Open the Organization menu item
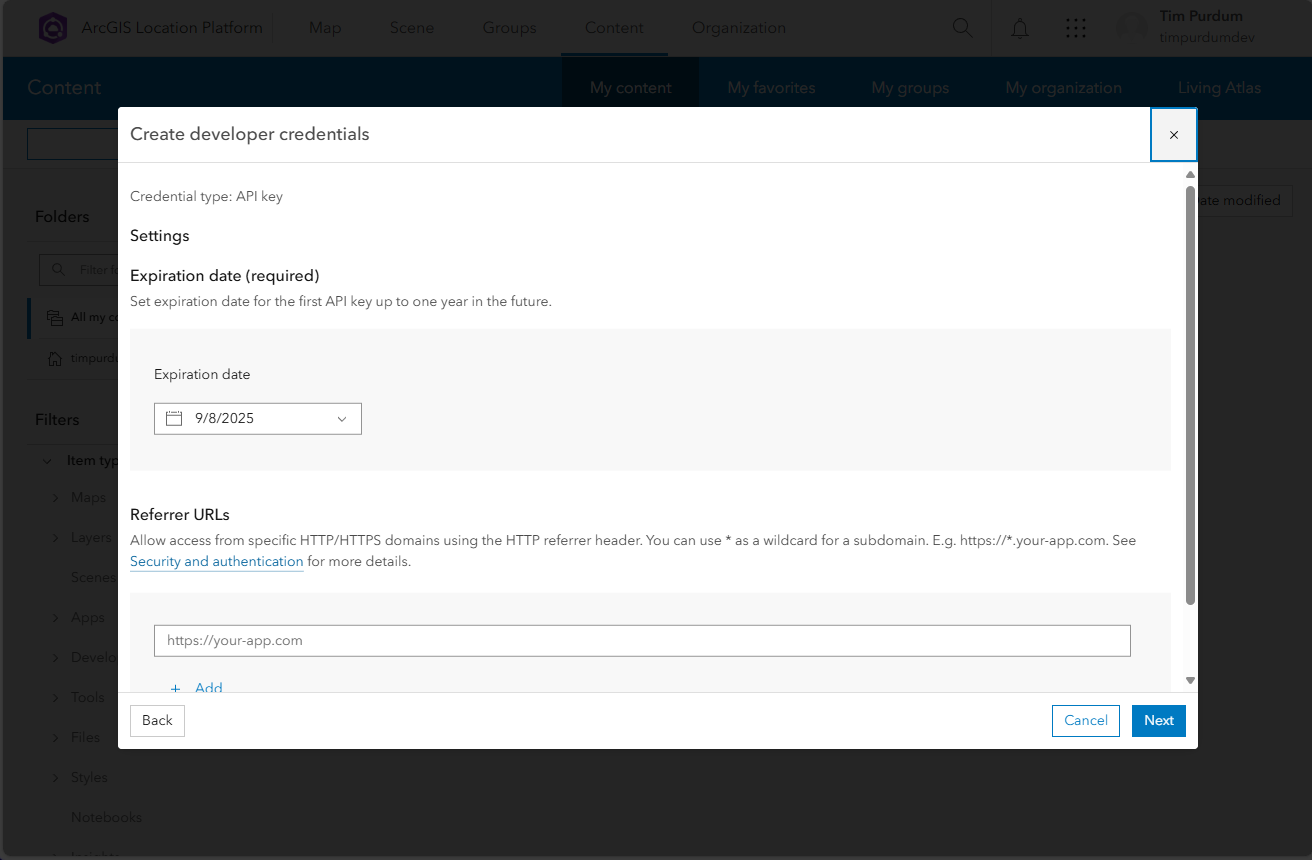1312x860 pixels. point(739,28)
